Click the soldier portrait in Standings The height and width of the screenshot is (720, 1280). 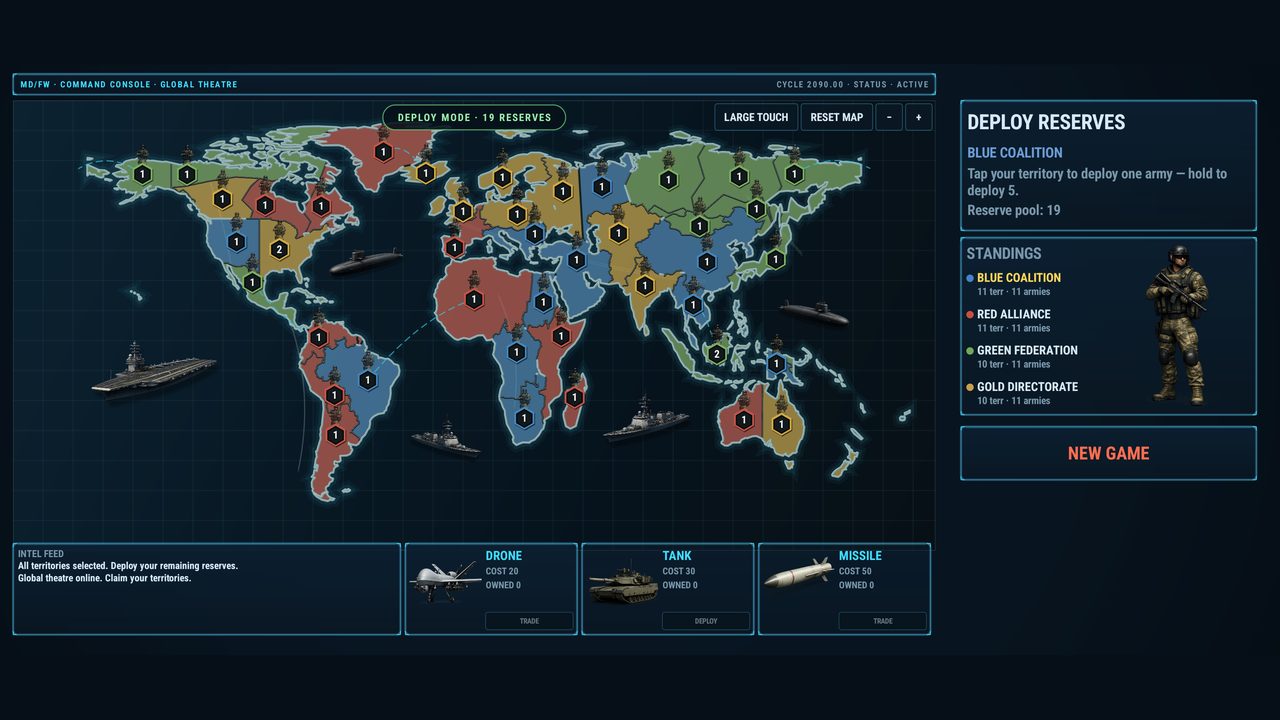click(x=1177, y=324)
